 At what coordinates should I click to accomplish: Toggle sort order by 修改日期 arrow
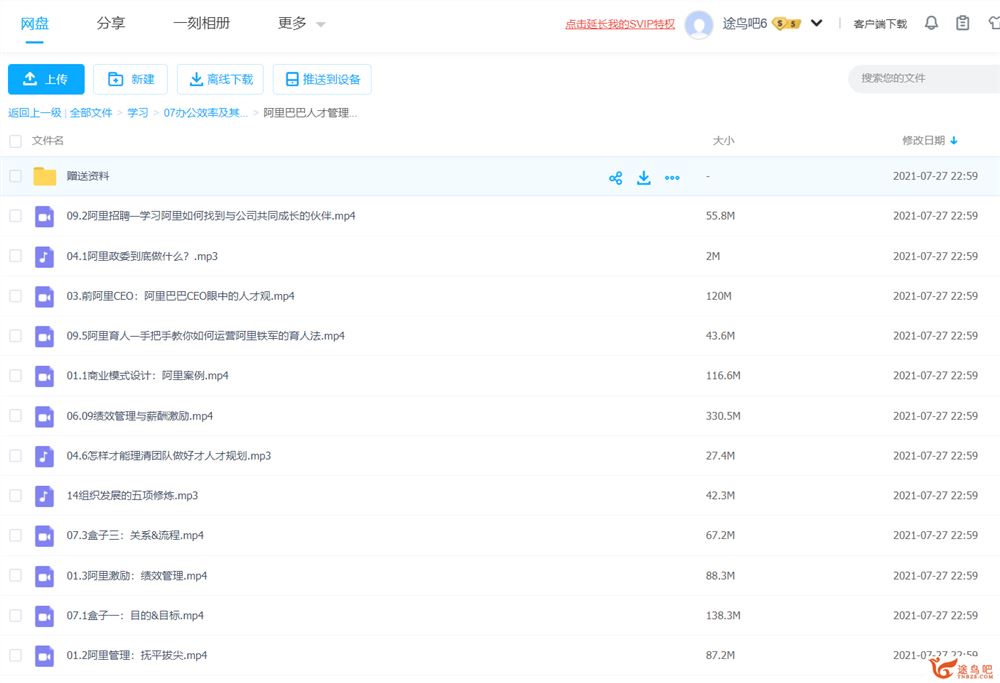tap(954, 141)
